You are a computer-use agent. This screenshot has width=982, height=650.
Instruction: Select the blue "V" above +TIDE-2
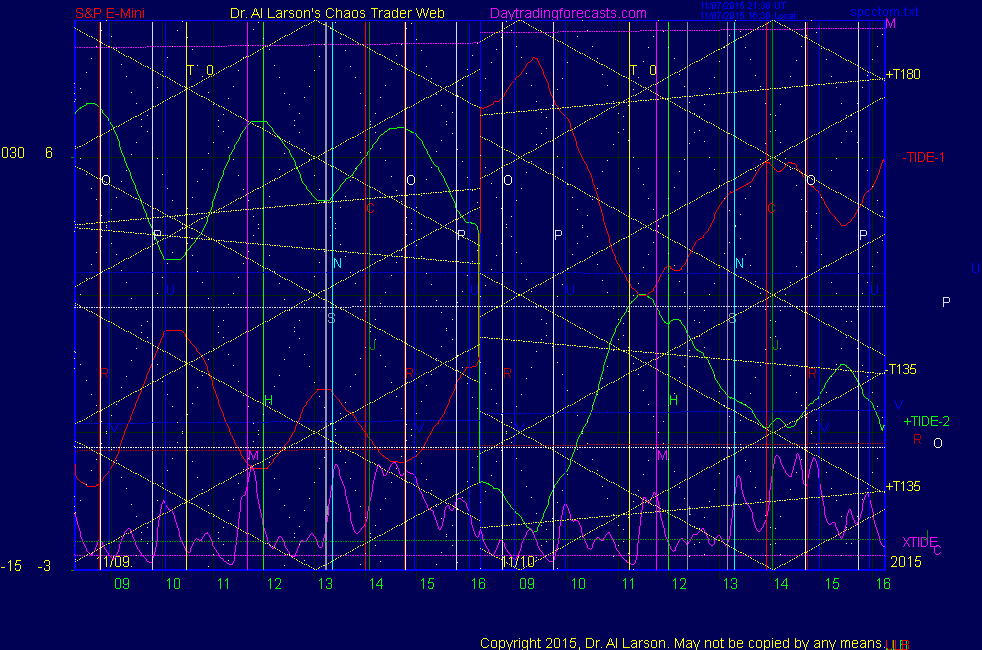(x=898, y=405)
